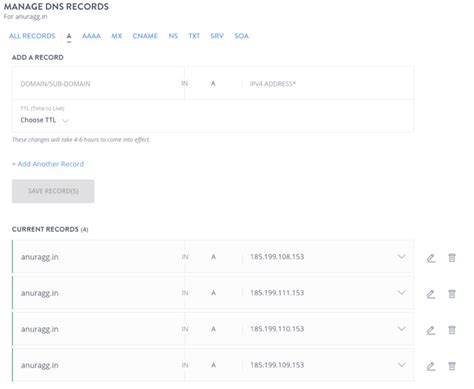Delete the 185.199.111.153 record
474x389 pixels.
(452, 294)
